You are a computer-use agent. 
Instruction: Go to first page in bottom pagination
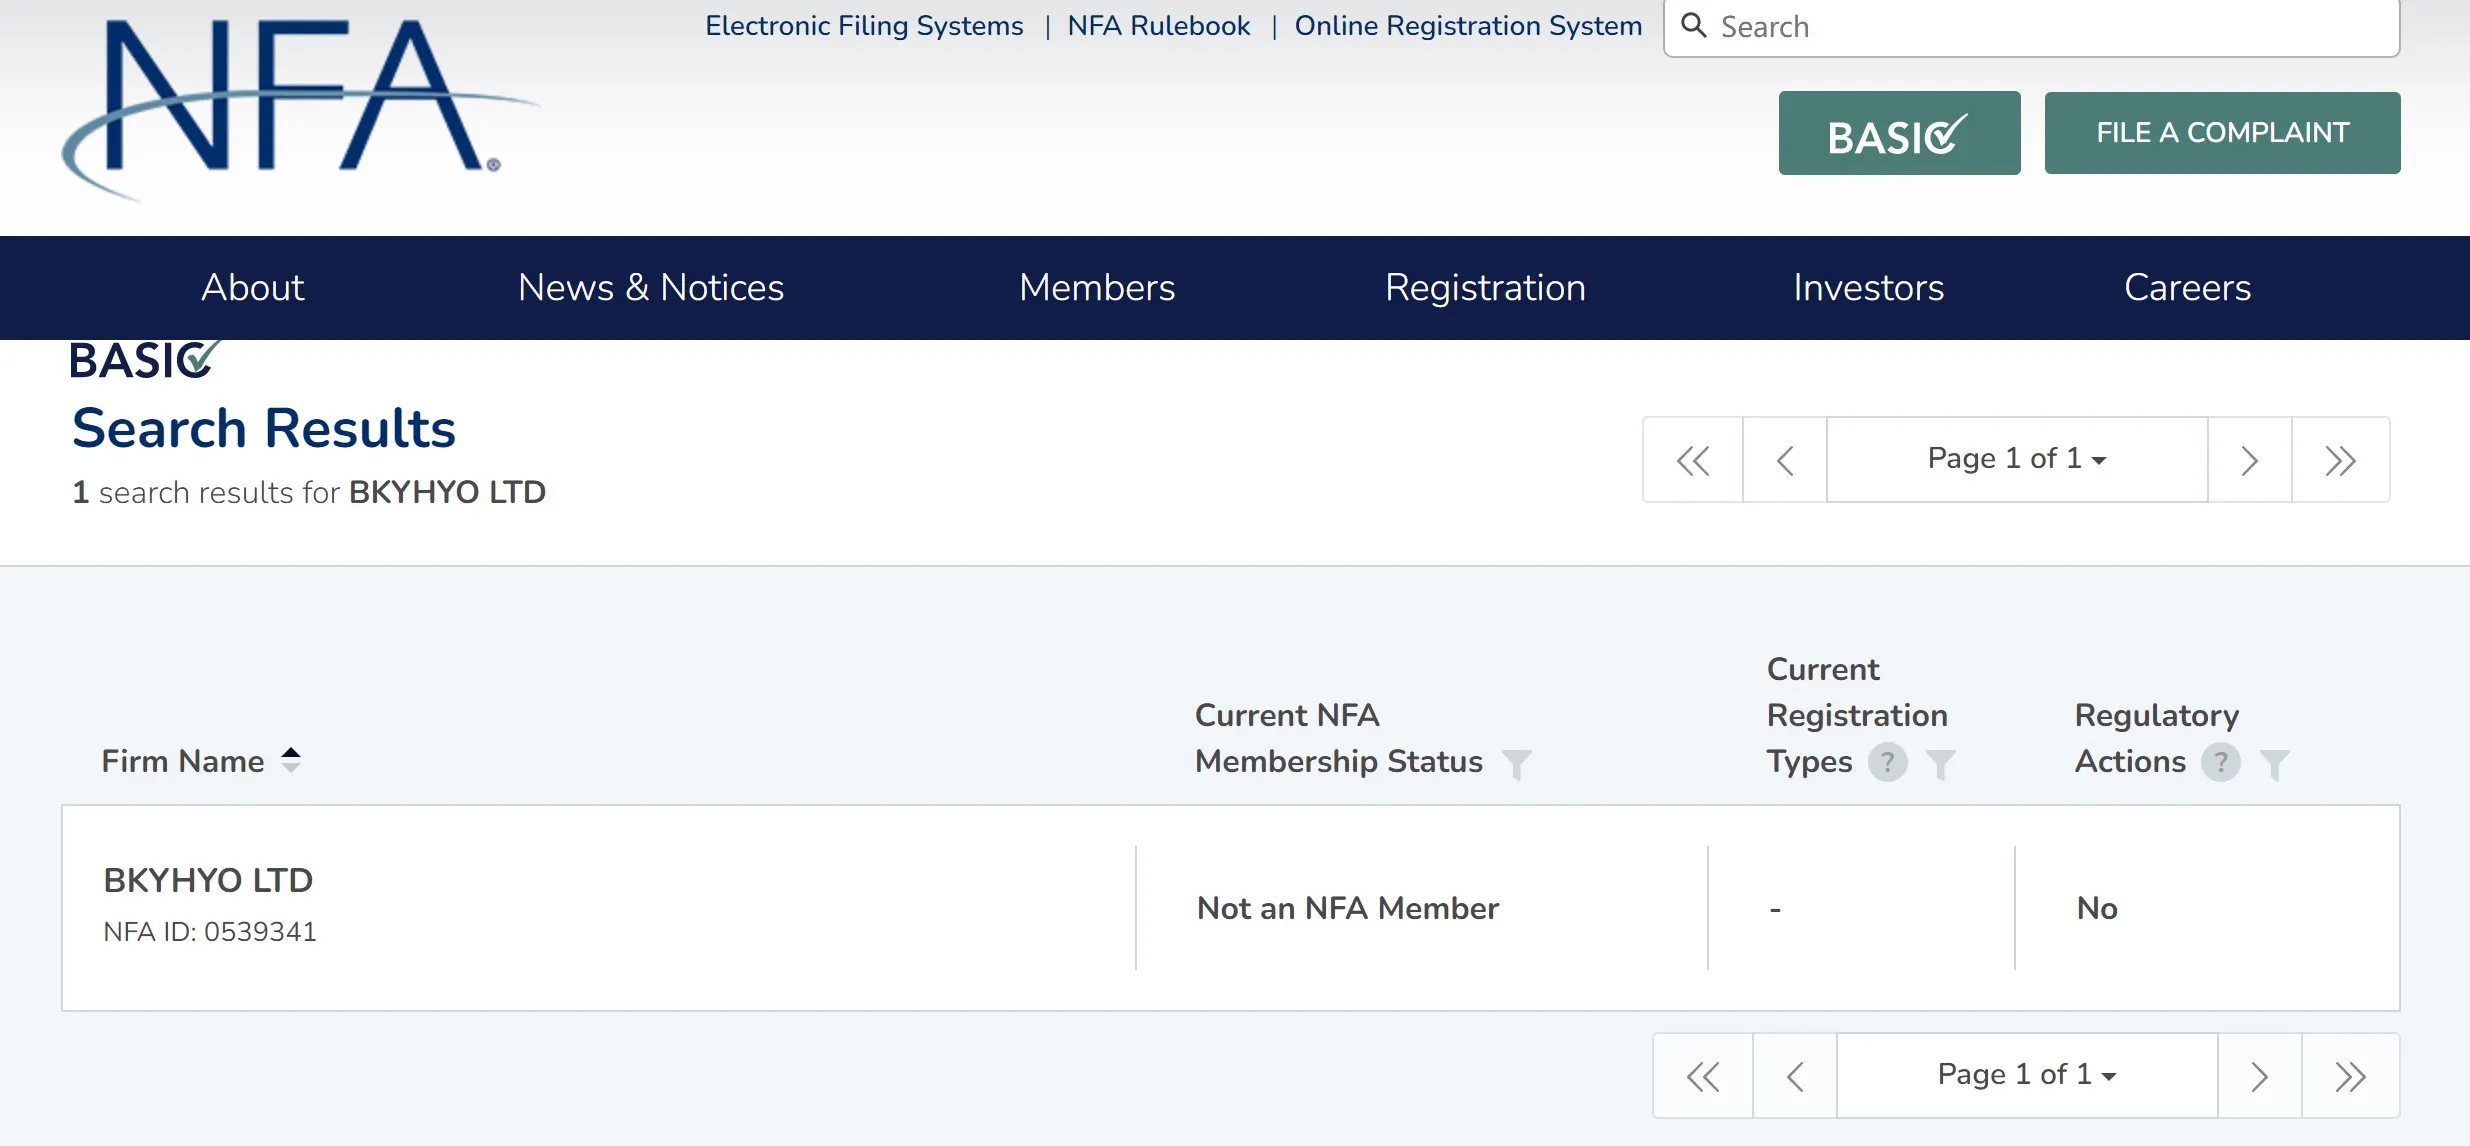point(1703,1076)
